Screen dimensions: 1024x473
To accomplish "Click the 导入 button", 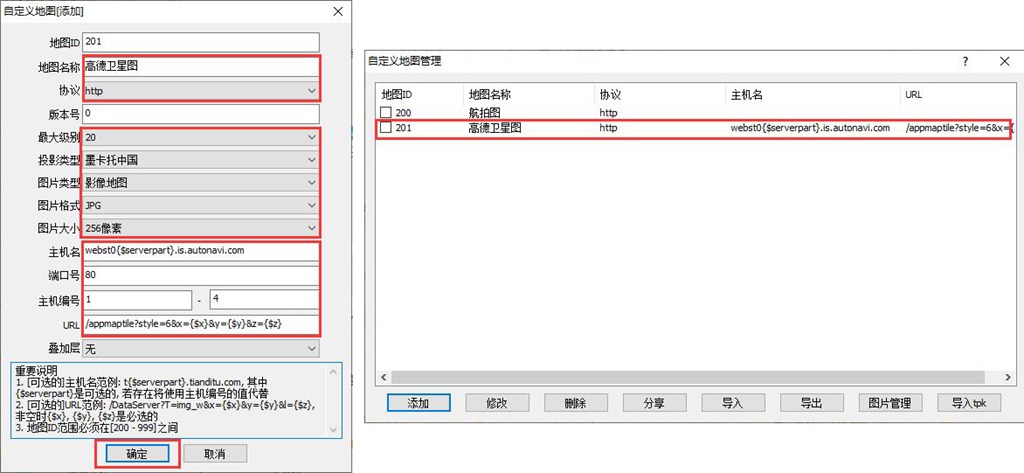I will tap(733, 403).
